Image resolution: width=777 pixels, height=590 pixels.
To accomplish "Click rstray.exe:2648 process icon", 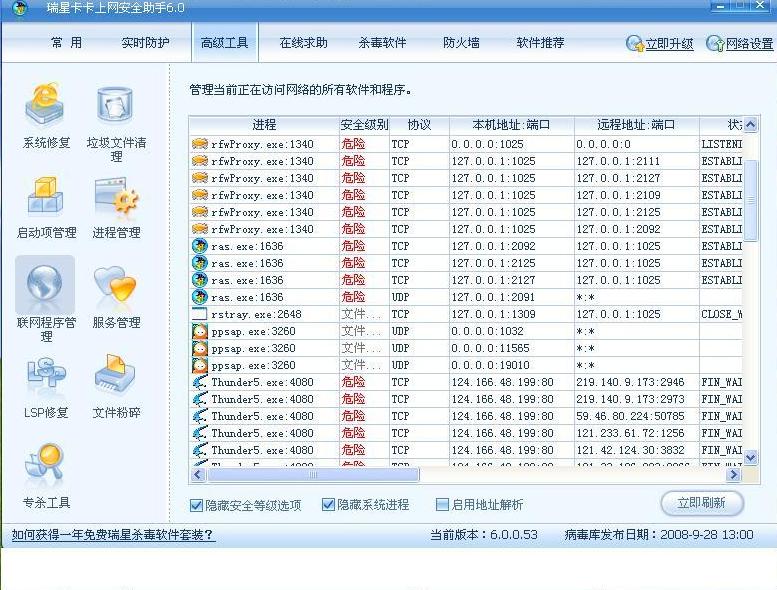I will click(199, 314).
